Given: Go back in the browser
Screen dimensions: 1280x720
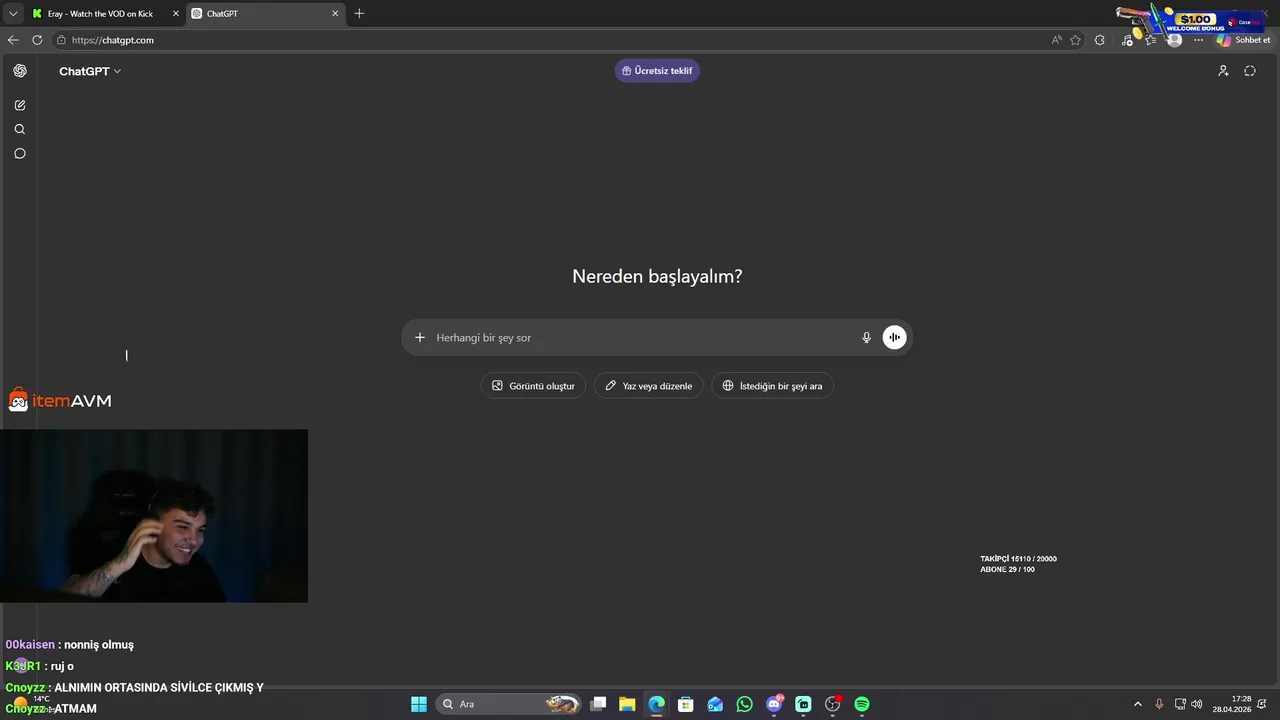Looking at the screenshot, I should pyautogui.click(x=13, y=40).
